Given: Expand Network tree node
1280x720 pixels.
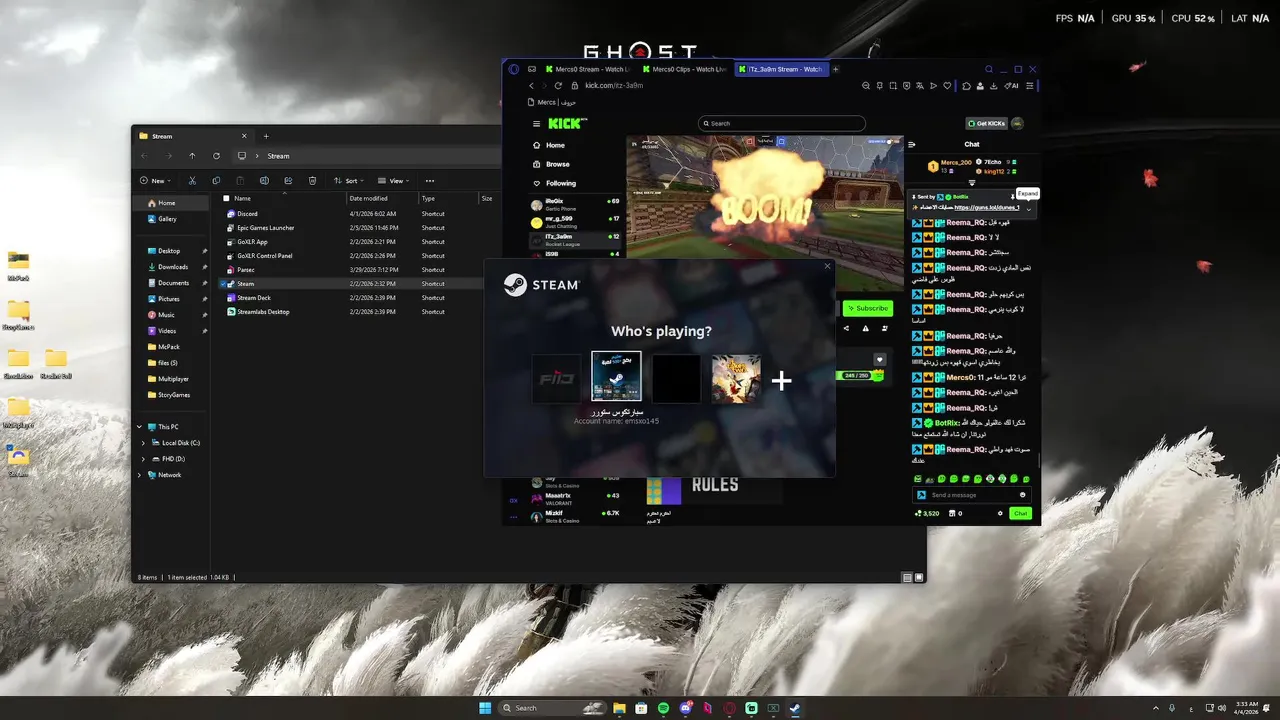Looking at the screenshot, I should coord(139,475).
